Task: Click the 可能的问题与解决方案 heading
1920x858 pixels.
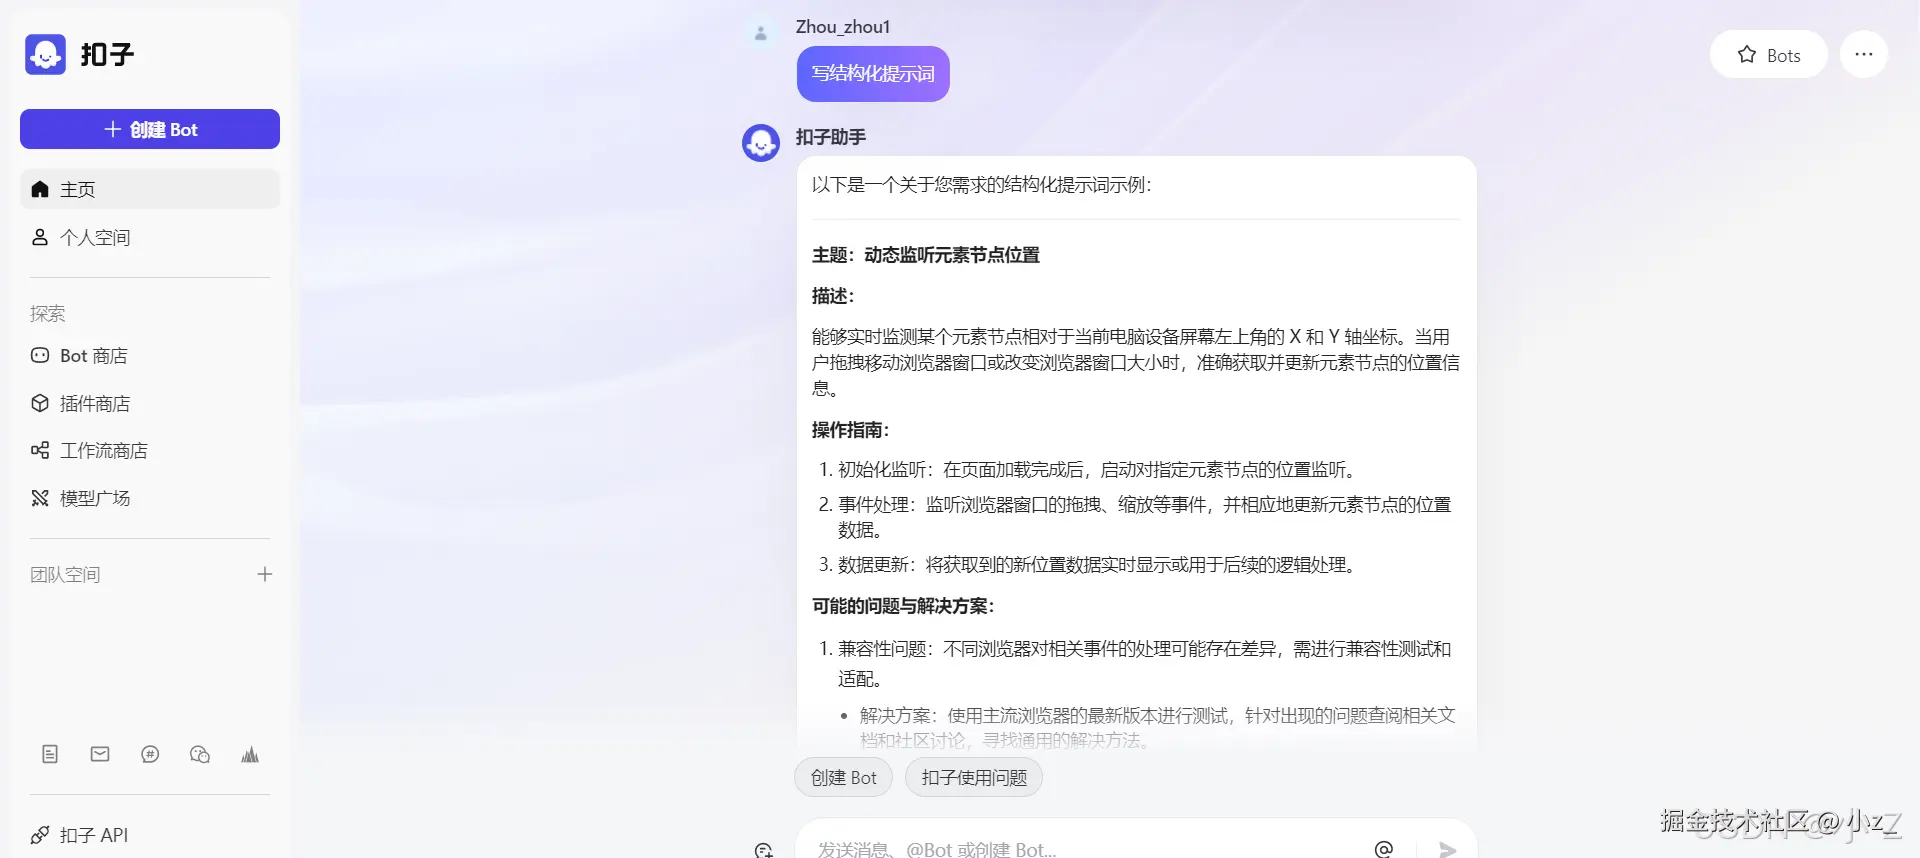Action: coord(903,606)
